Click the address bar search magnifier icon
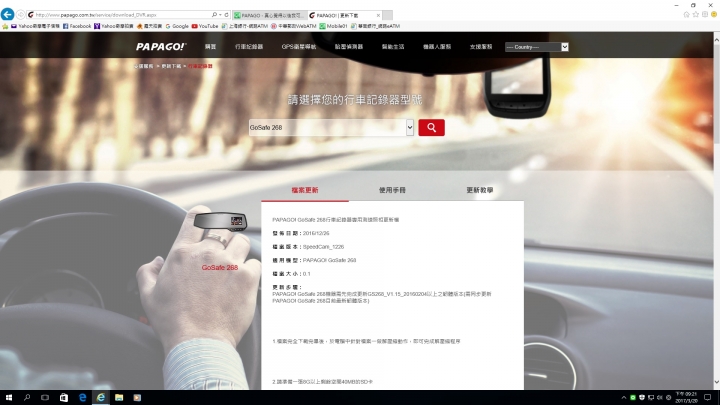This screenshot has width=720, height=405. (x=214, y=15)
